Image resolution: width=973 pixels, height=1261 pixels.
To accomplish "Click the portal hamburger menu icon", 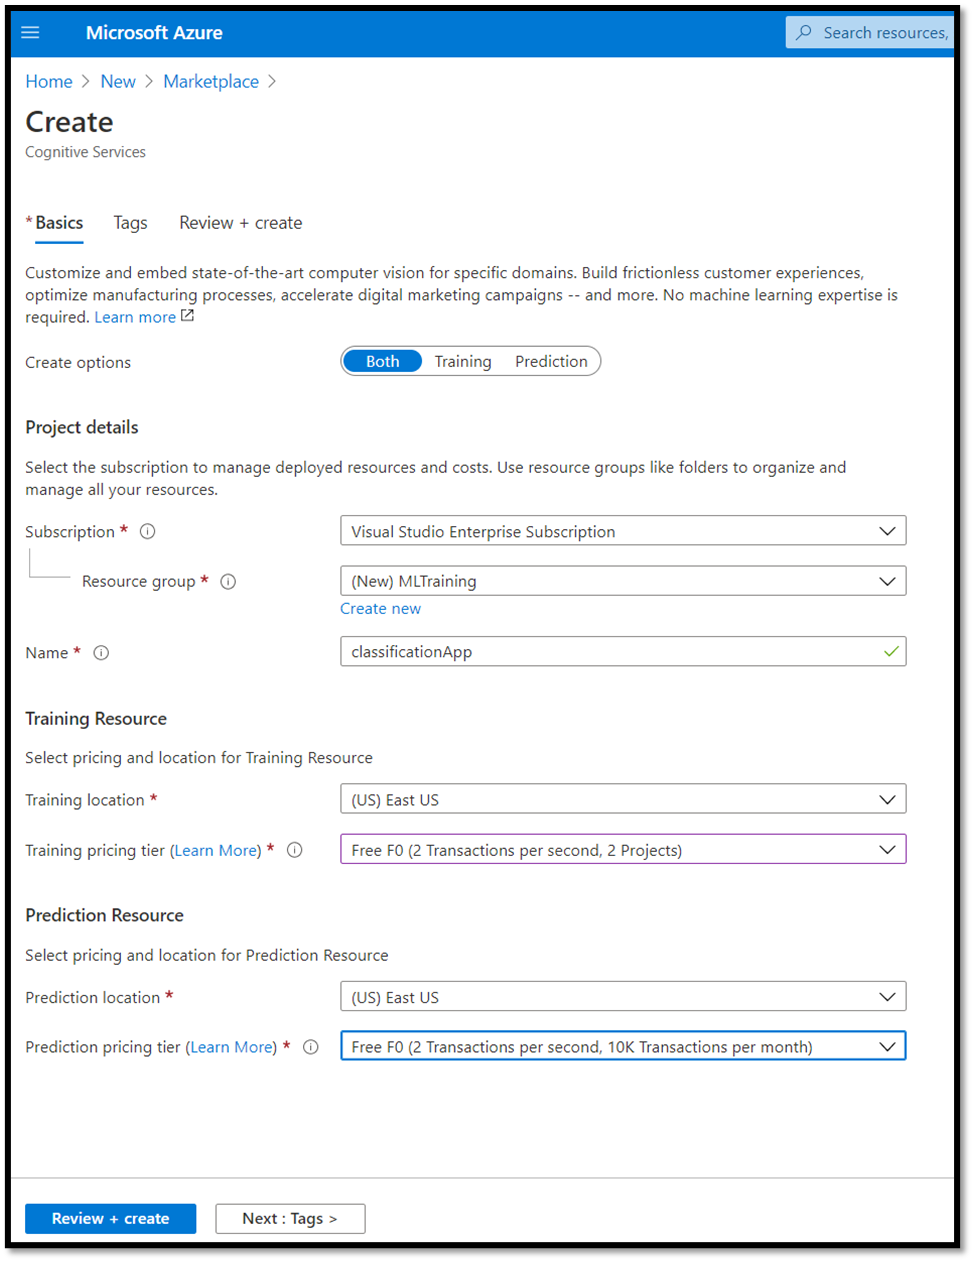I will (x=30, y=32).
